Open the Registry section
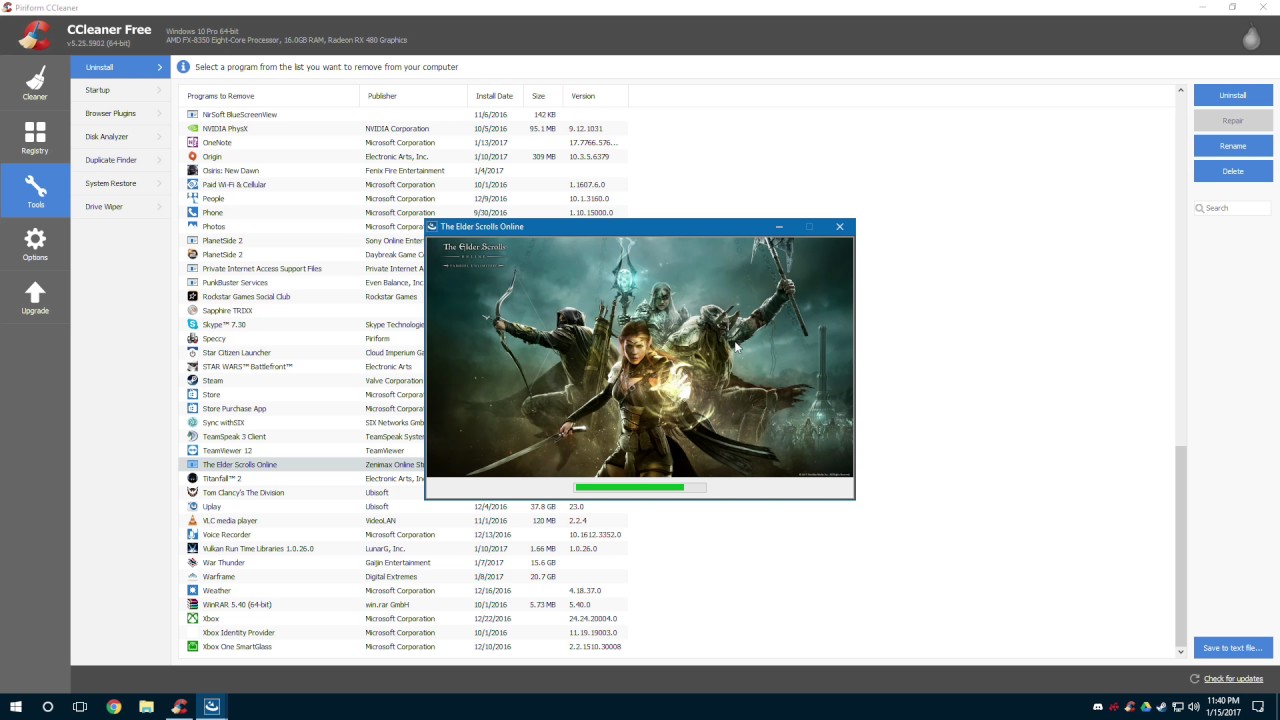This screenshot has height=720, width=1280. click(35, 137)
